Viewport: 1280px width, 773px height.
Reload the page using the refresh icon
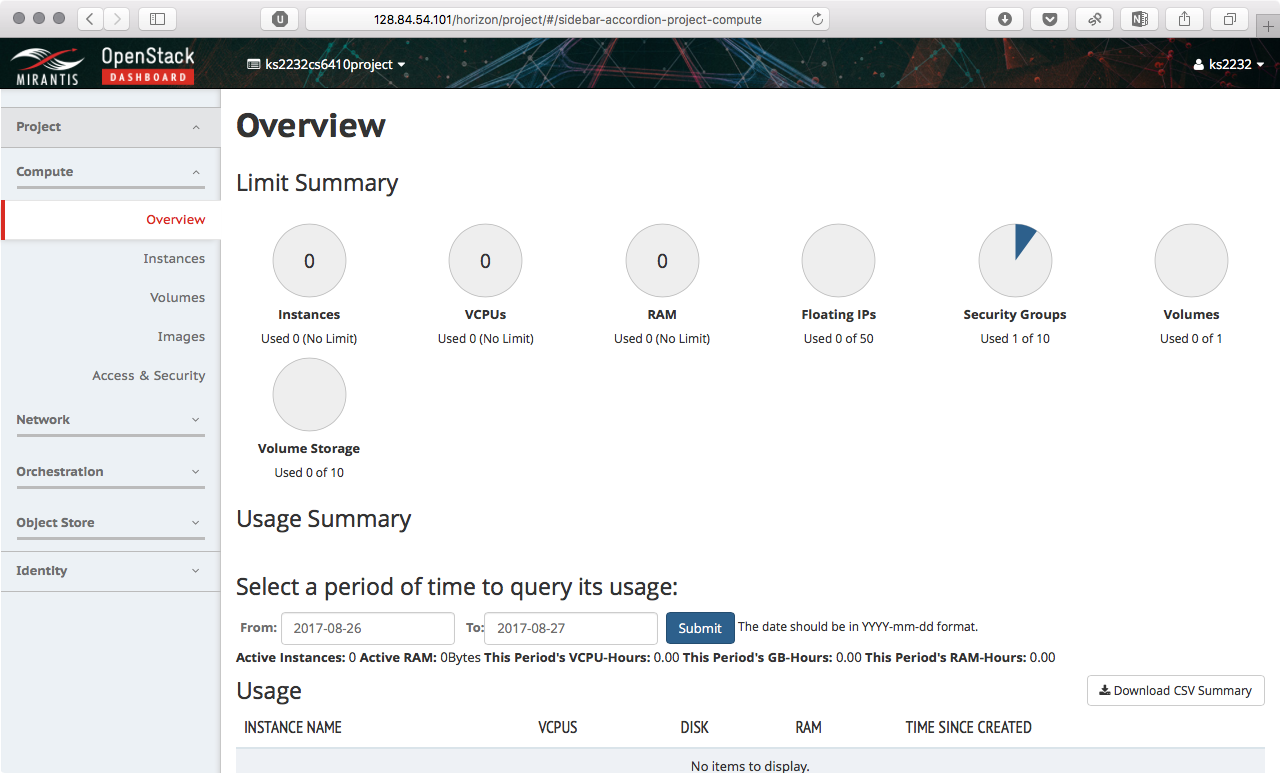817,19
